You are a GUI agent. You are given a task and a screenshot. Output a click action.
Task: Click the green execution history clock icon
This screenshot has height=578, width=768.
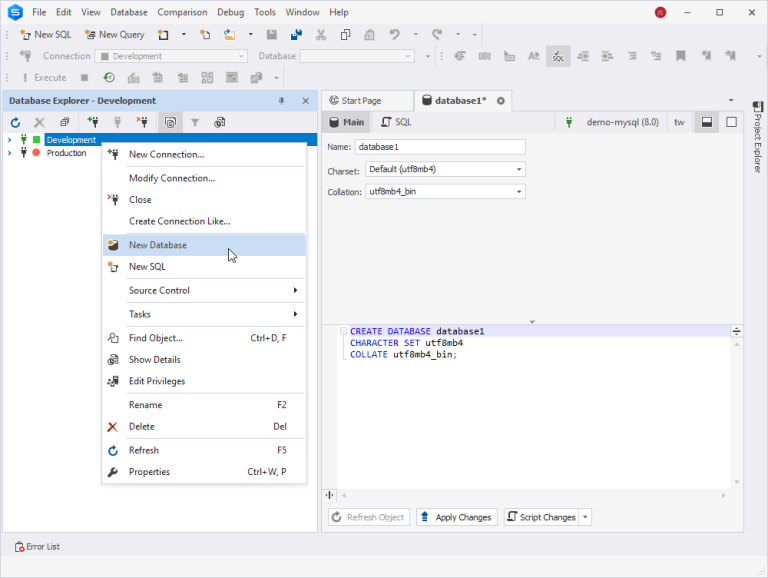point(109,77)
